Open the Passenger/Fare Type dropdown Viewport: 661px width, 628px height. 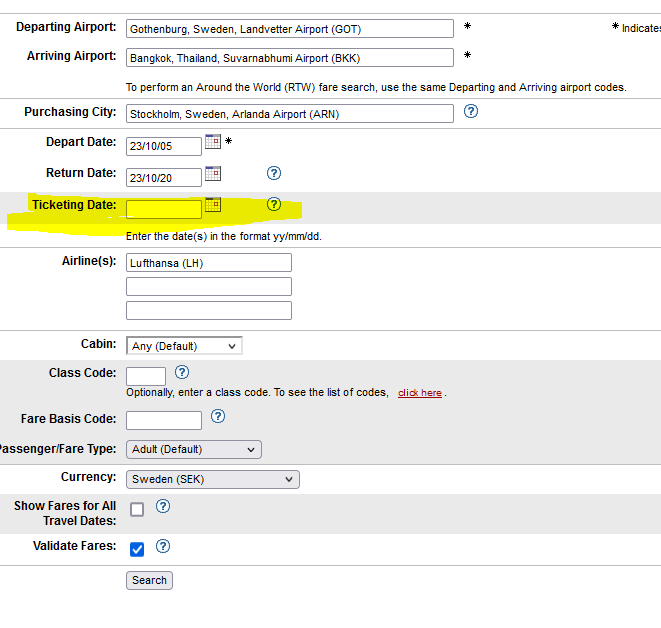[x=194, y=449]
